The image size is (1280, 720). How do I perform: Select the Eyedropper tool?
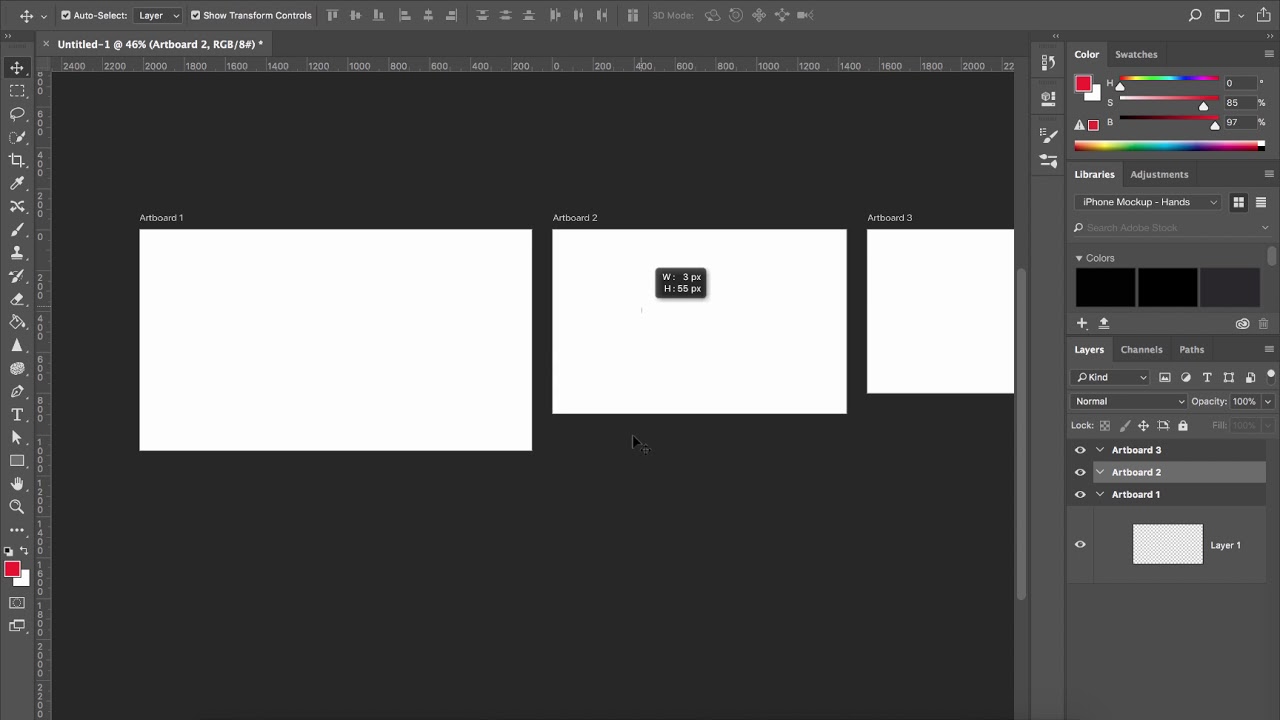17,183
